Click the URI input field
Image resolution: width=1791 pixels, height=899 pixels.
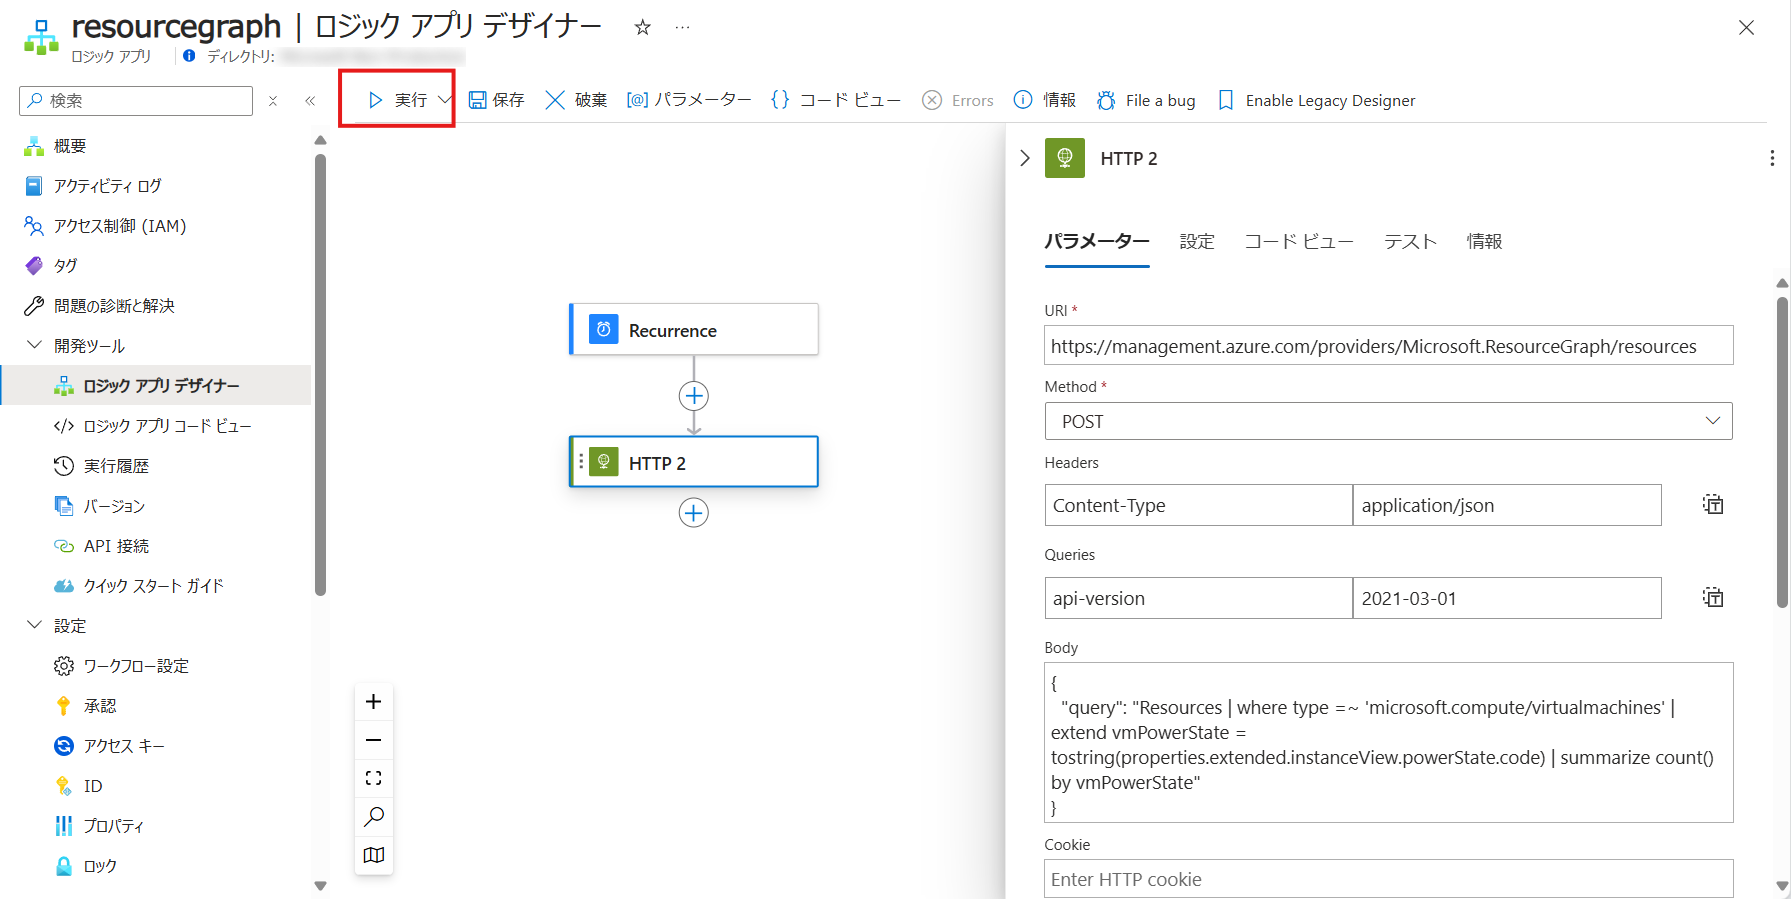click(1389, 346)
